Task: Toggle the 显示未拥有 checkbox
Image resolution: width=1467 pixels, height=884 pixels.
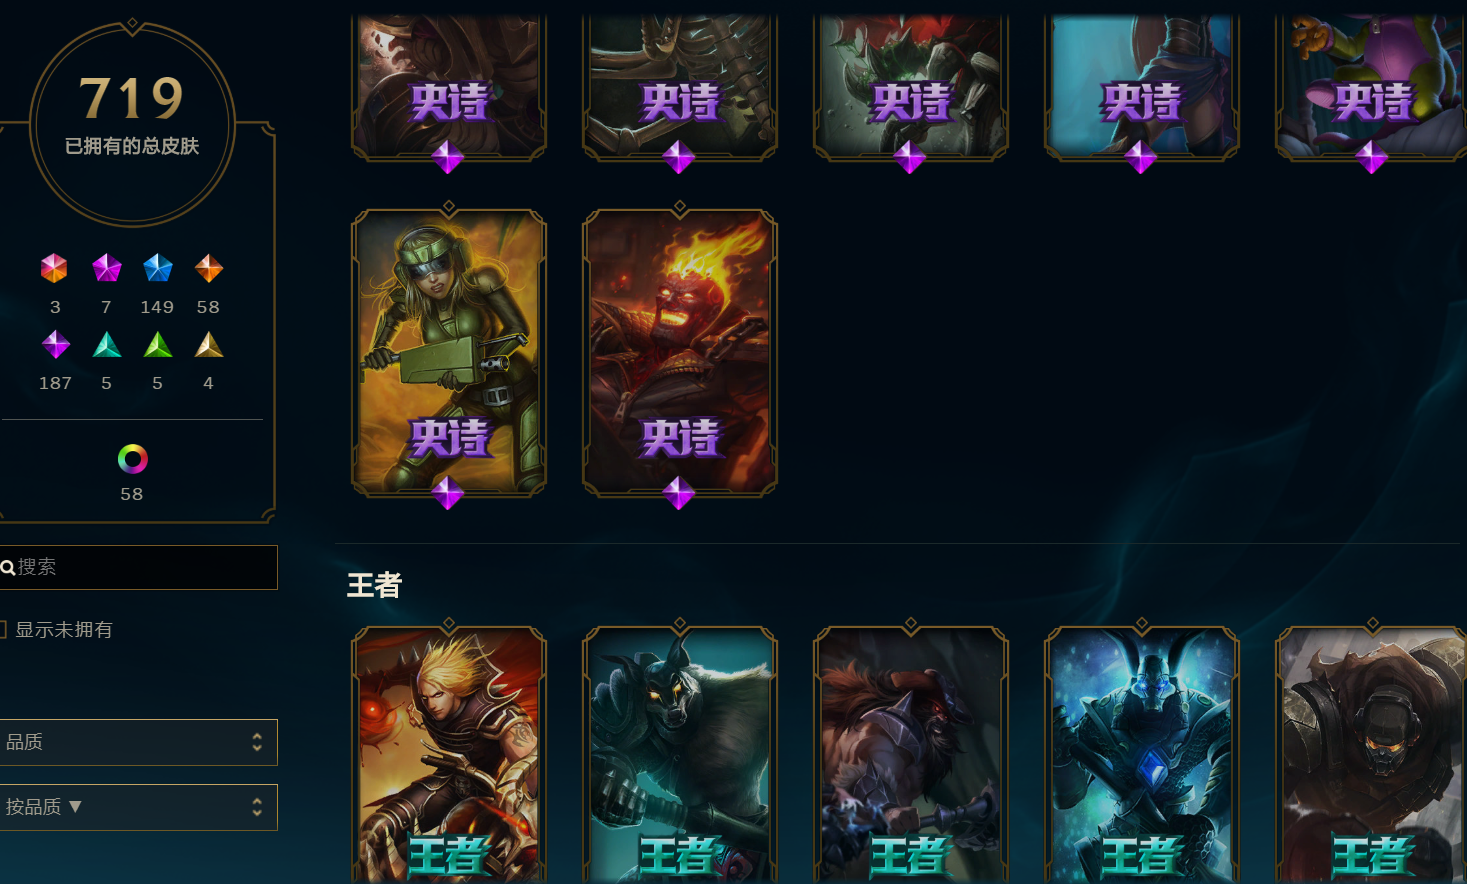Action: pyautogui.click(x=3, y=629)
